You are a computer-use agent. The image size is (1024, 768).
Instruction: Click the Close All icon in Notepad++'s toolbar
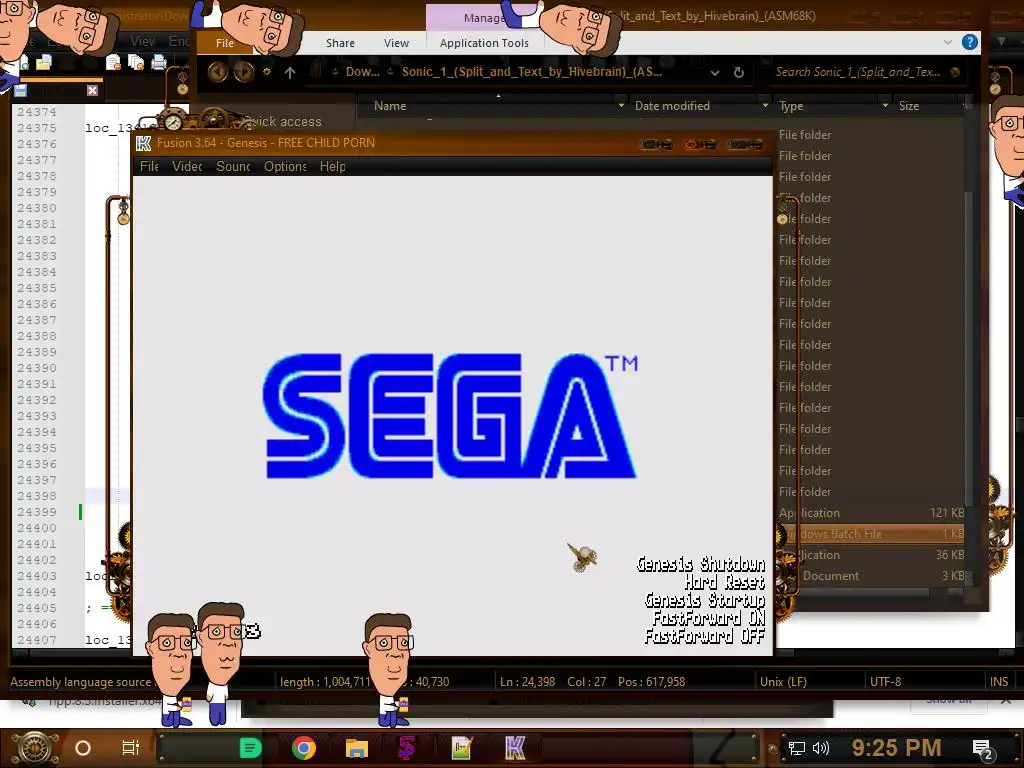tap(136, 63)
